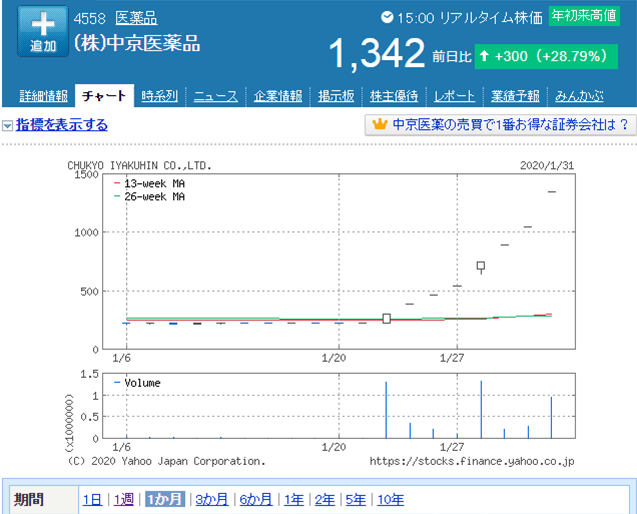
Task: Show the 10年 period chart
Action: pos(390,499)
